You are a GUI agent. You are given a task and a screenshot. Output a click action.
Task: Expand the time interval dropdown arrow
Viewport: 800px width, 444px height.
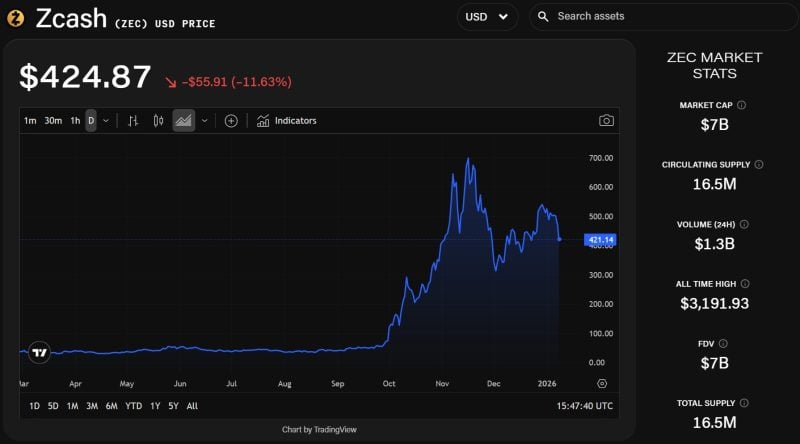pyautogui.click(x=106, y=121)
